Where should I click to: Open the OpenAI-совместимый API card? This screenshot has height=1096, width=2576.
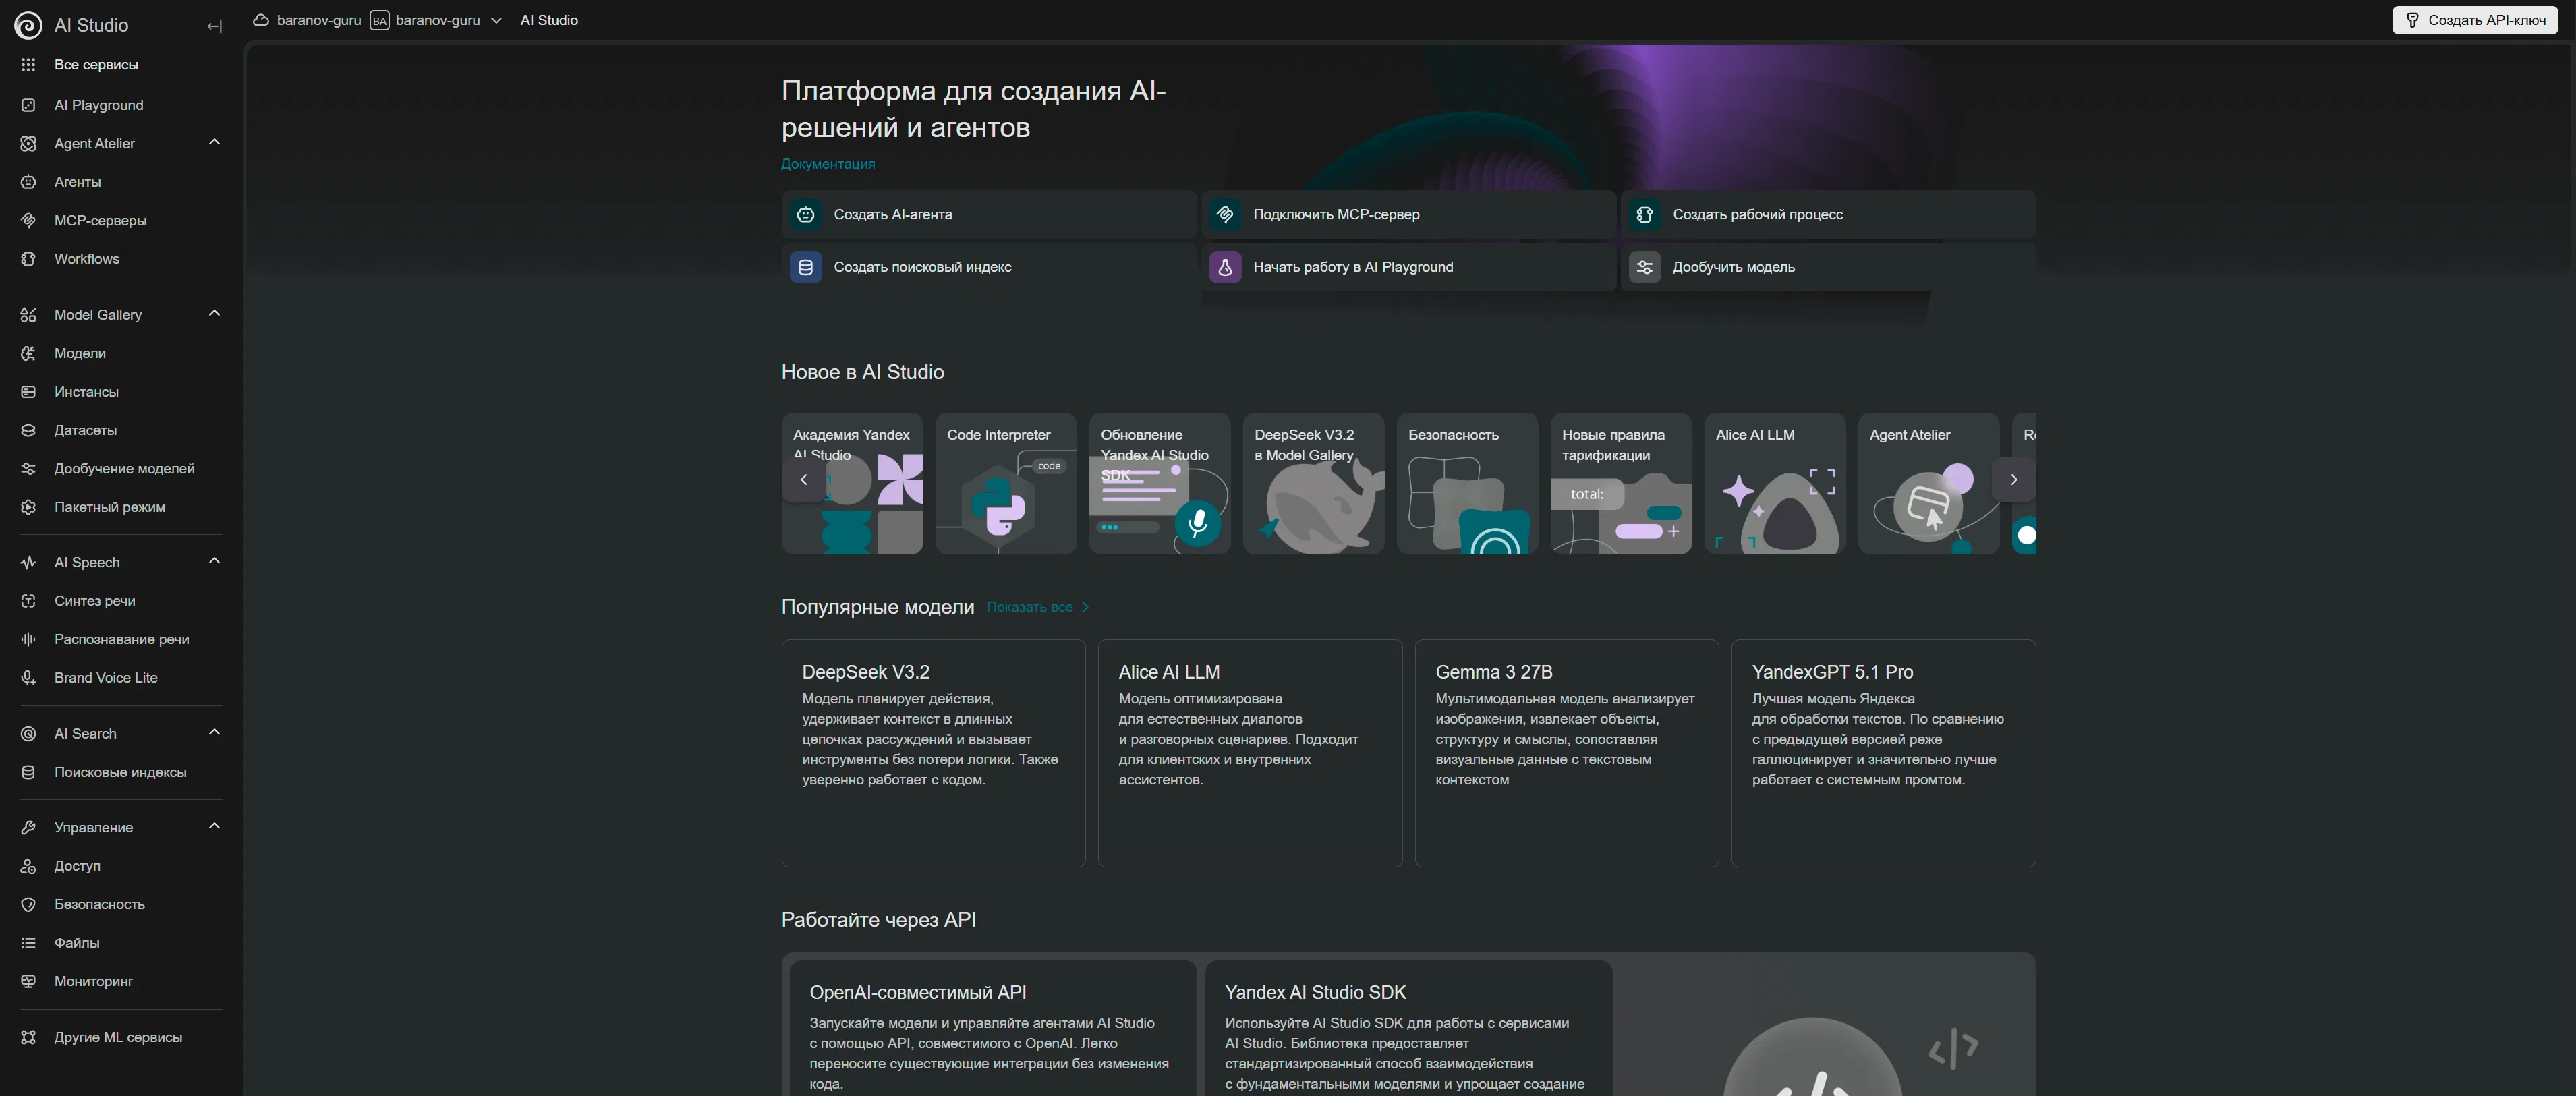pos(993,1029)
